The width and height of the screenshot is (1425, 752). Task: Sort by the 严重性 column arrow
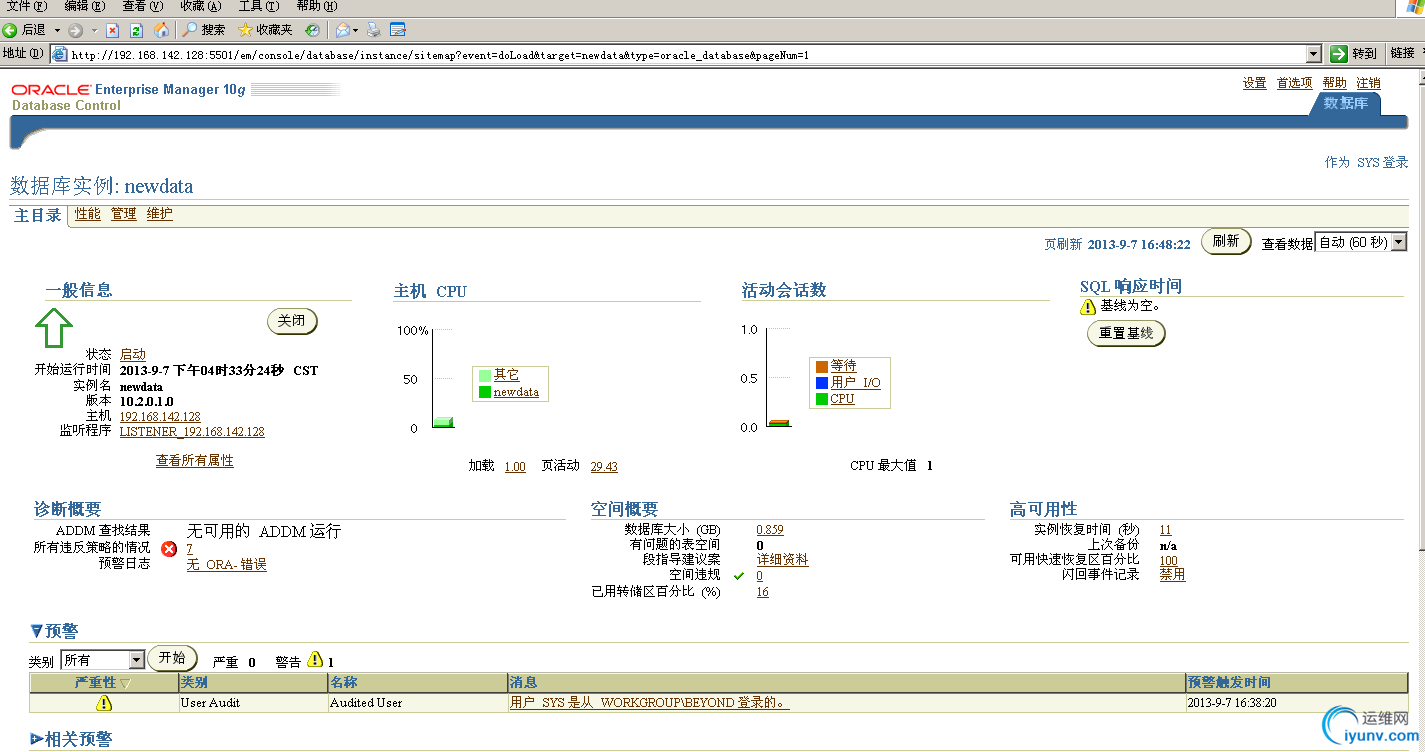click(x=125, y=683)
